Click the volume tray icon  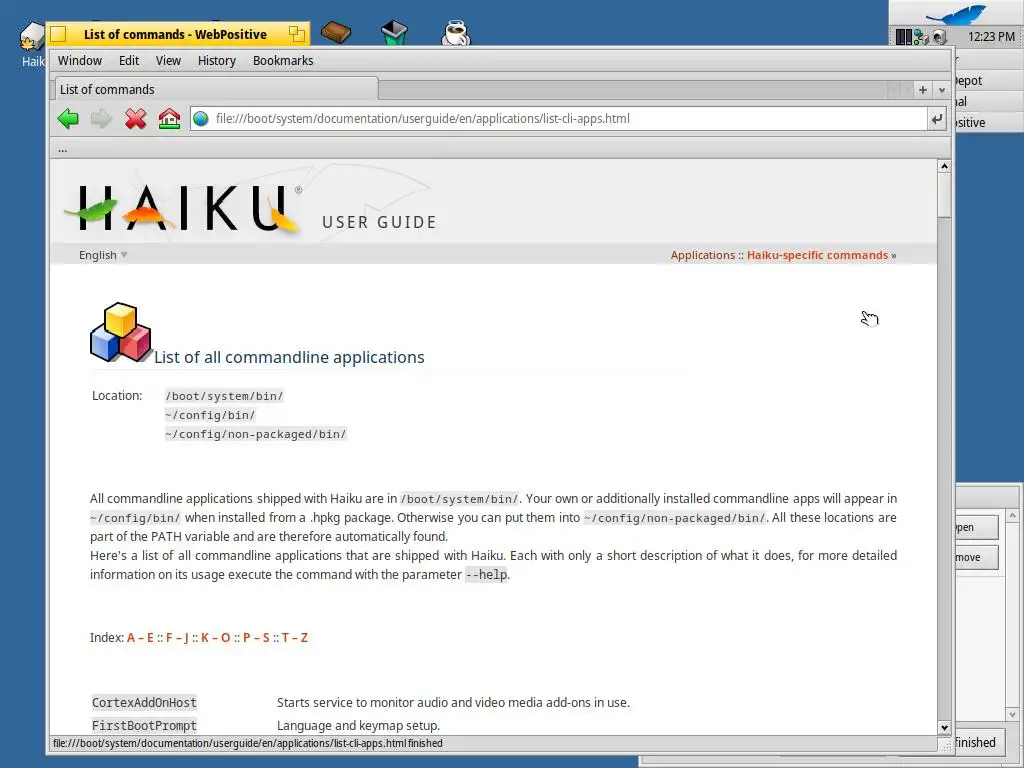[939, 37]
